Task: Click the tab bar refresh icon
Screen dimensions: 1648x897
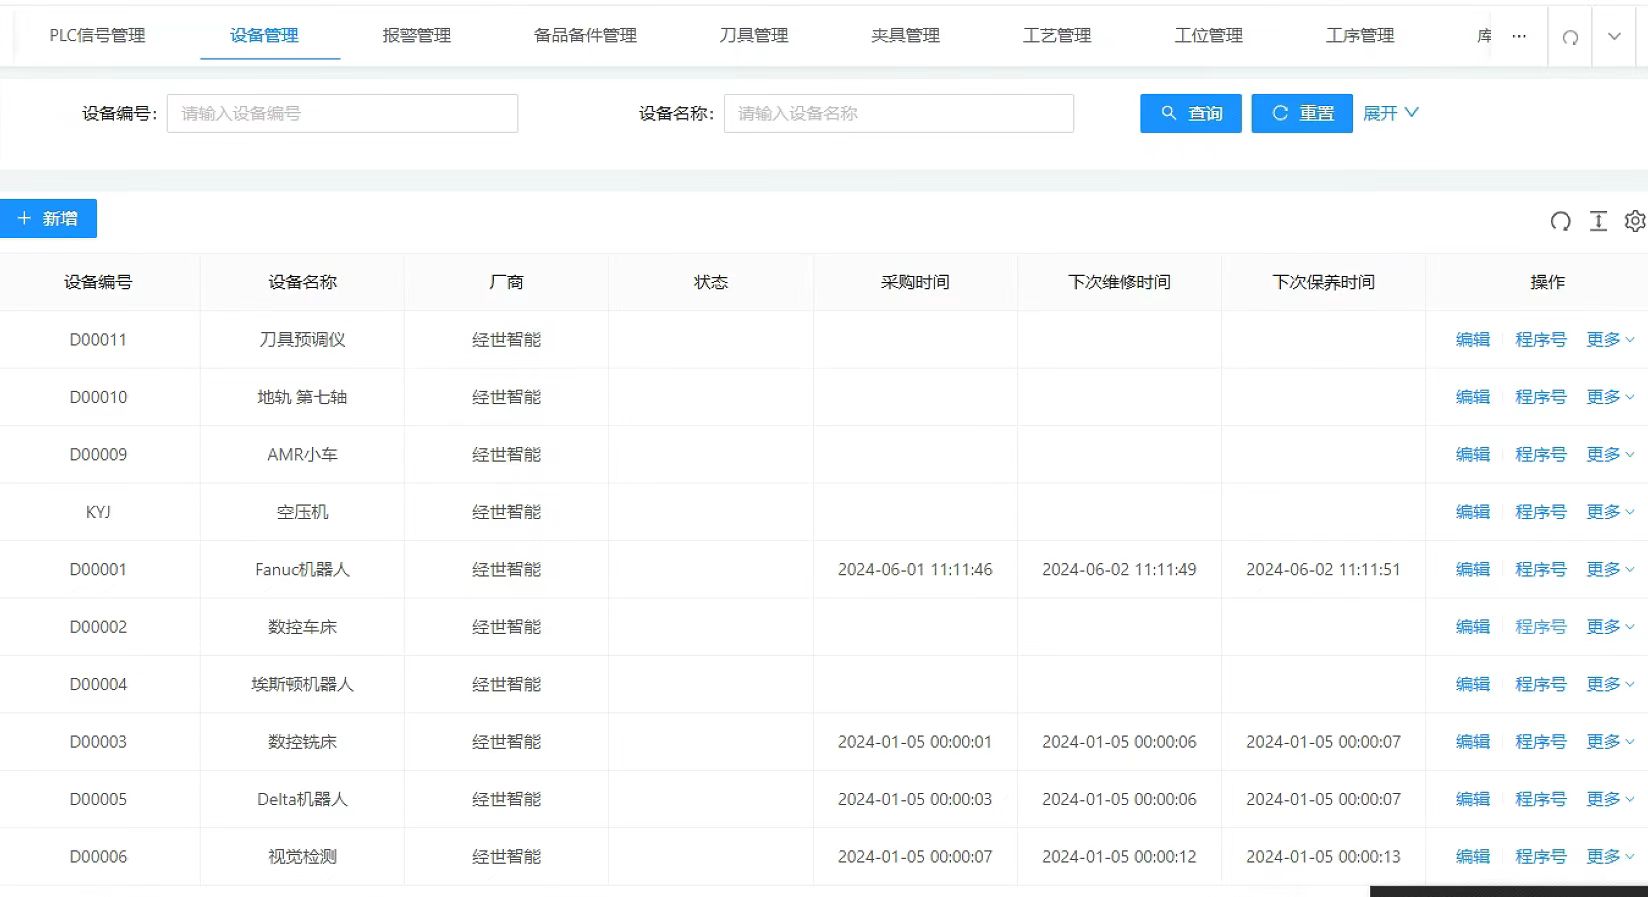Action: tap(1570, 37)
